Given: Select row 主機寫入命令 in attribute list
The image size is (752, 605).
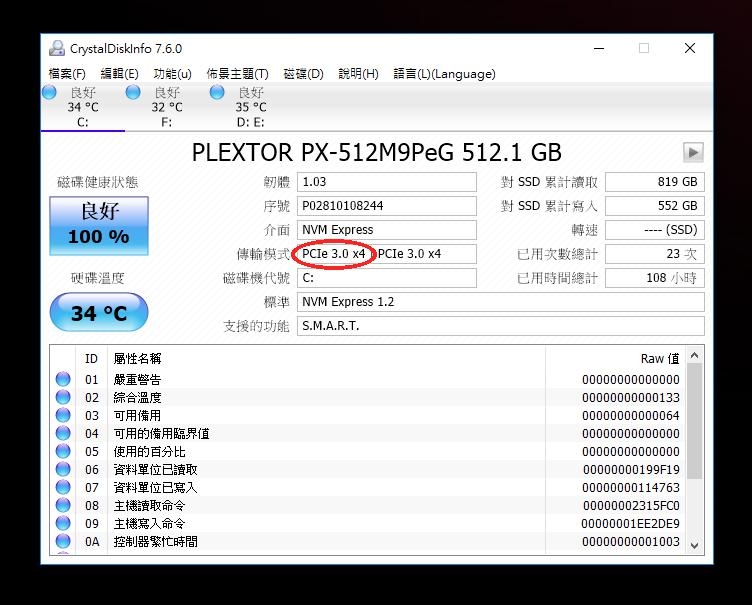Looking at the screenshot, I should [368, 523].
